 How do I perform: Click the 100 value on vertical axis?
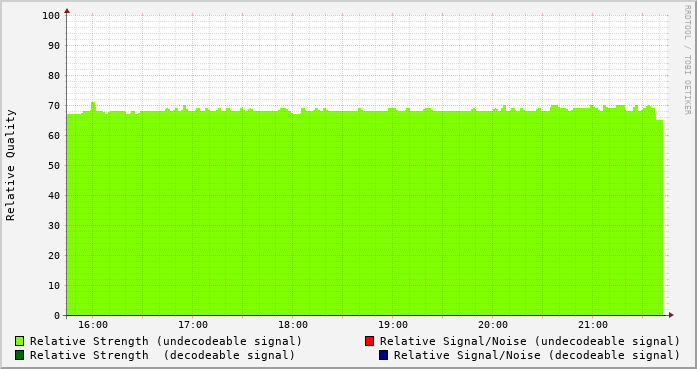point(51,16)
